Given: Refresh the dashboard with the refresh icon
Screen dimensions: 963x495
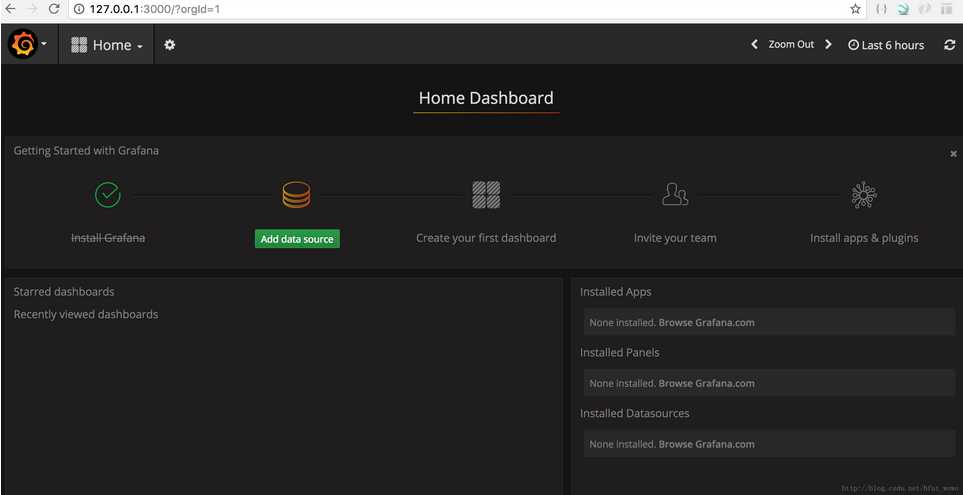Looking at the screenshot, I should [x=949, y=45].
